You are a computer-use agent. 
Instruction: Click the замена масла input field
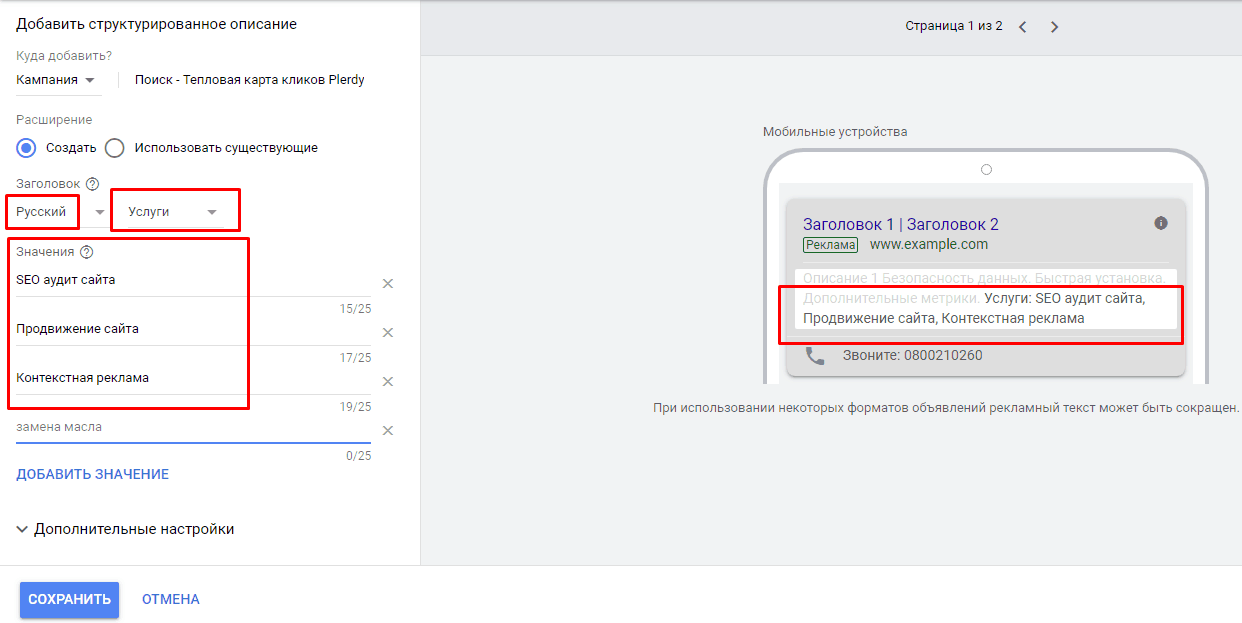click(150, 425)
